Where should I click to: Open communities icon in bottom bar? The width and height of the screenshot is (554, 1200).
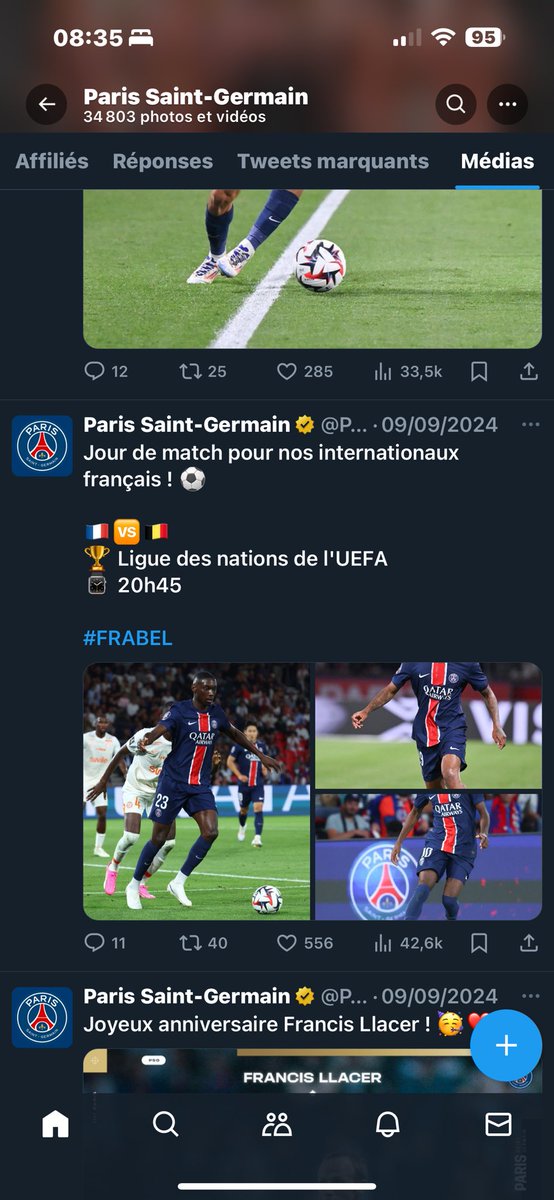pyautogui.click(x=277, y=1125)
